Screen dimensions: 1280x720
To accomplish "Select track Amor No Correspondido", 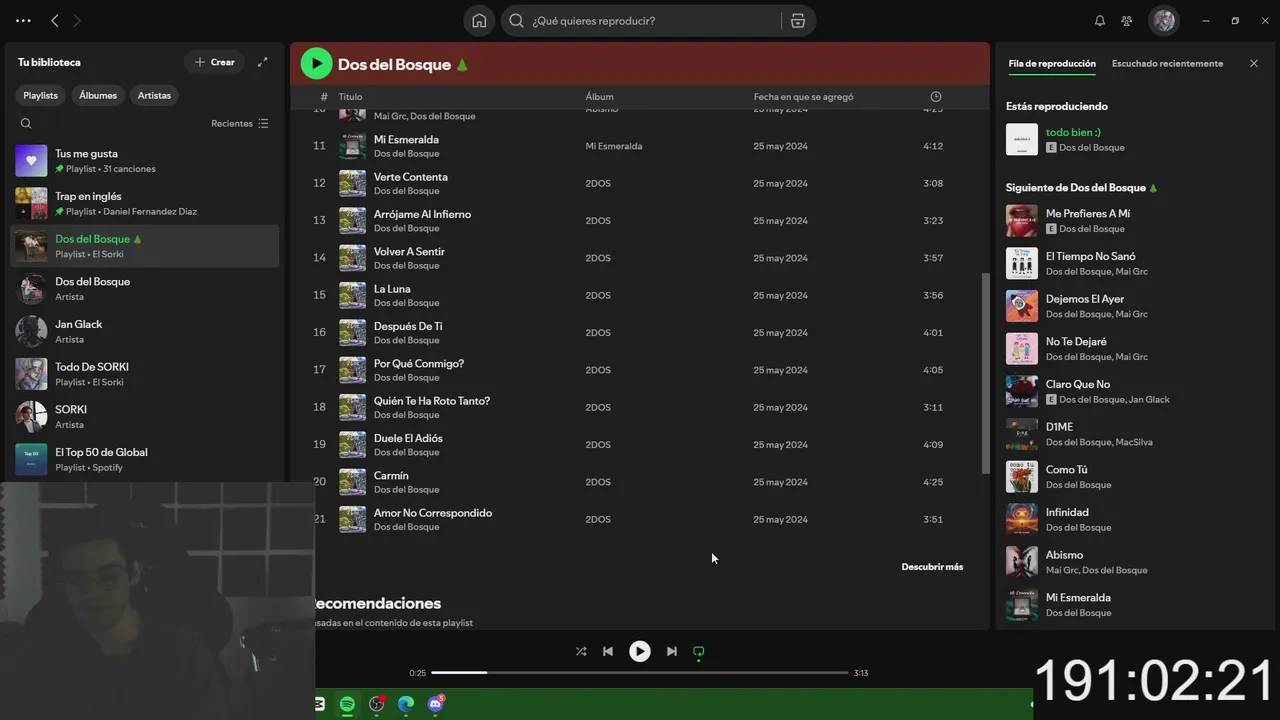I will pos(640,519).
